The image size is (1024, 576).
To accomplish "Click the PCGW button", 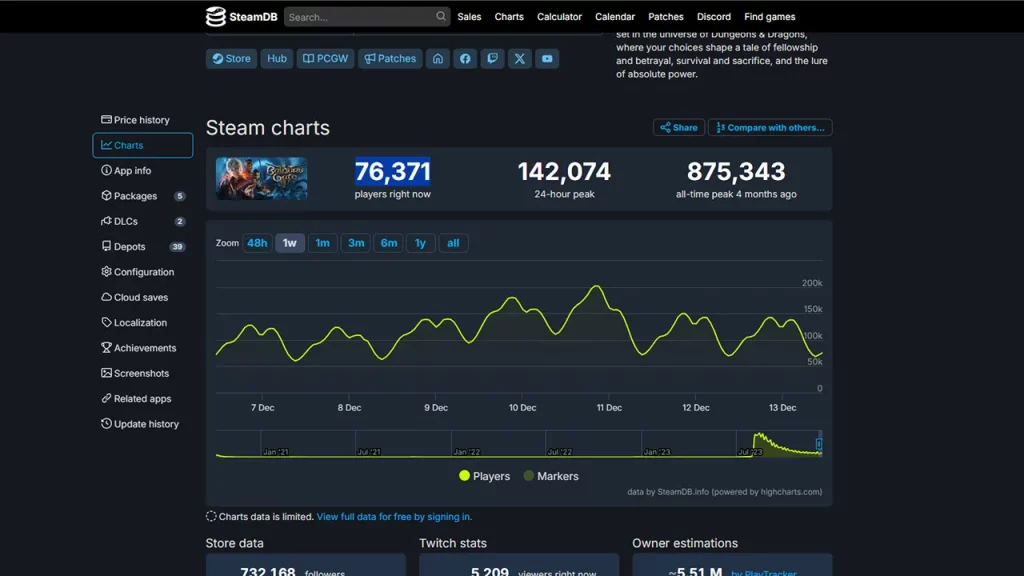I will coord(325,59).
